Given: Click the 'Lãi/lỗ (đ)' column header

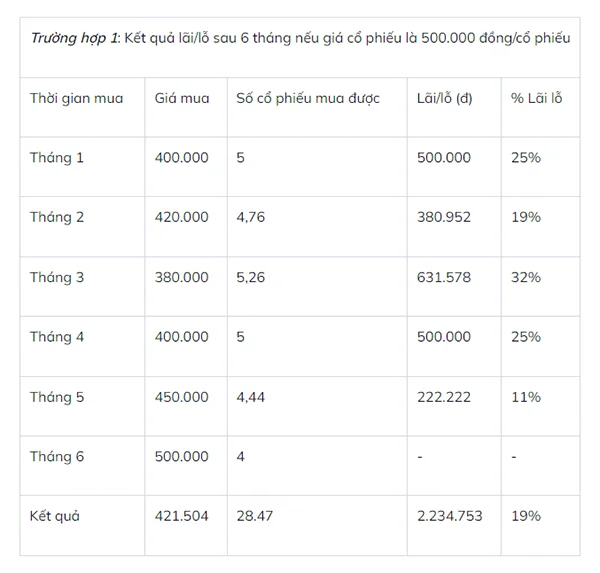Looking at the screenshot, I should pos(444,99).
